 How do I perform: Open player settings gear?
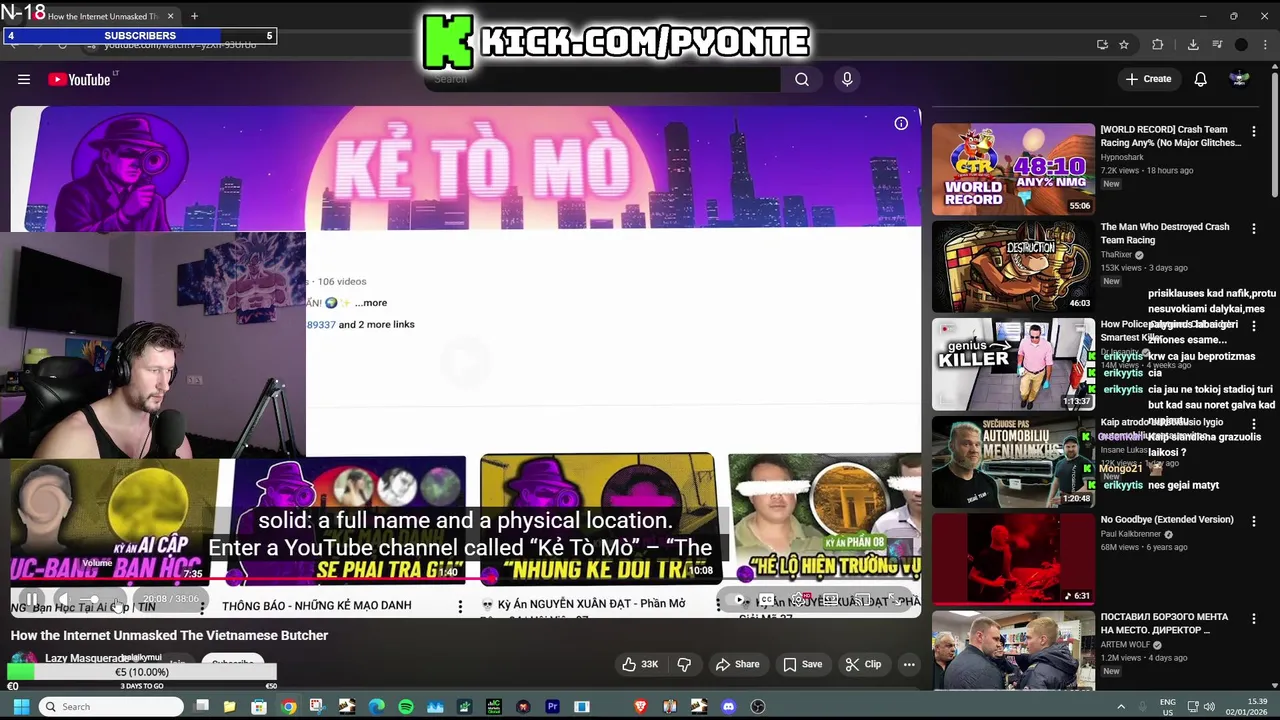(x=799, y=600)
